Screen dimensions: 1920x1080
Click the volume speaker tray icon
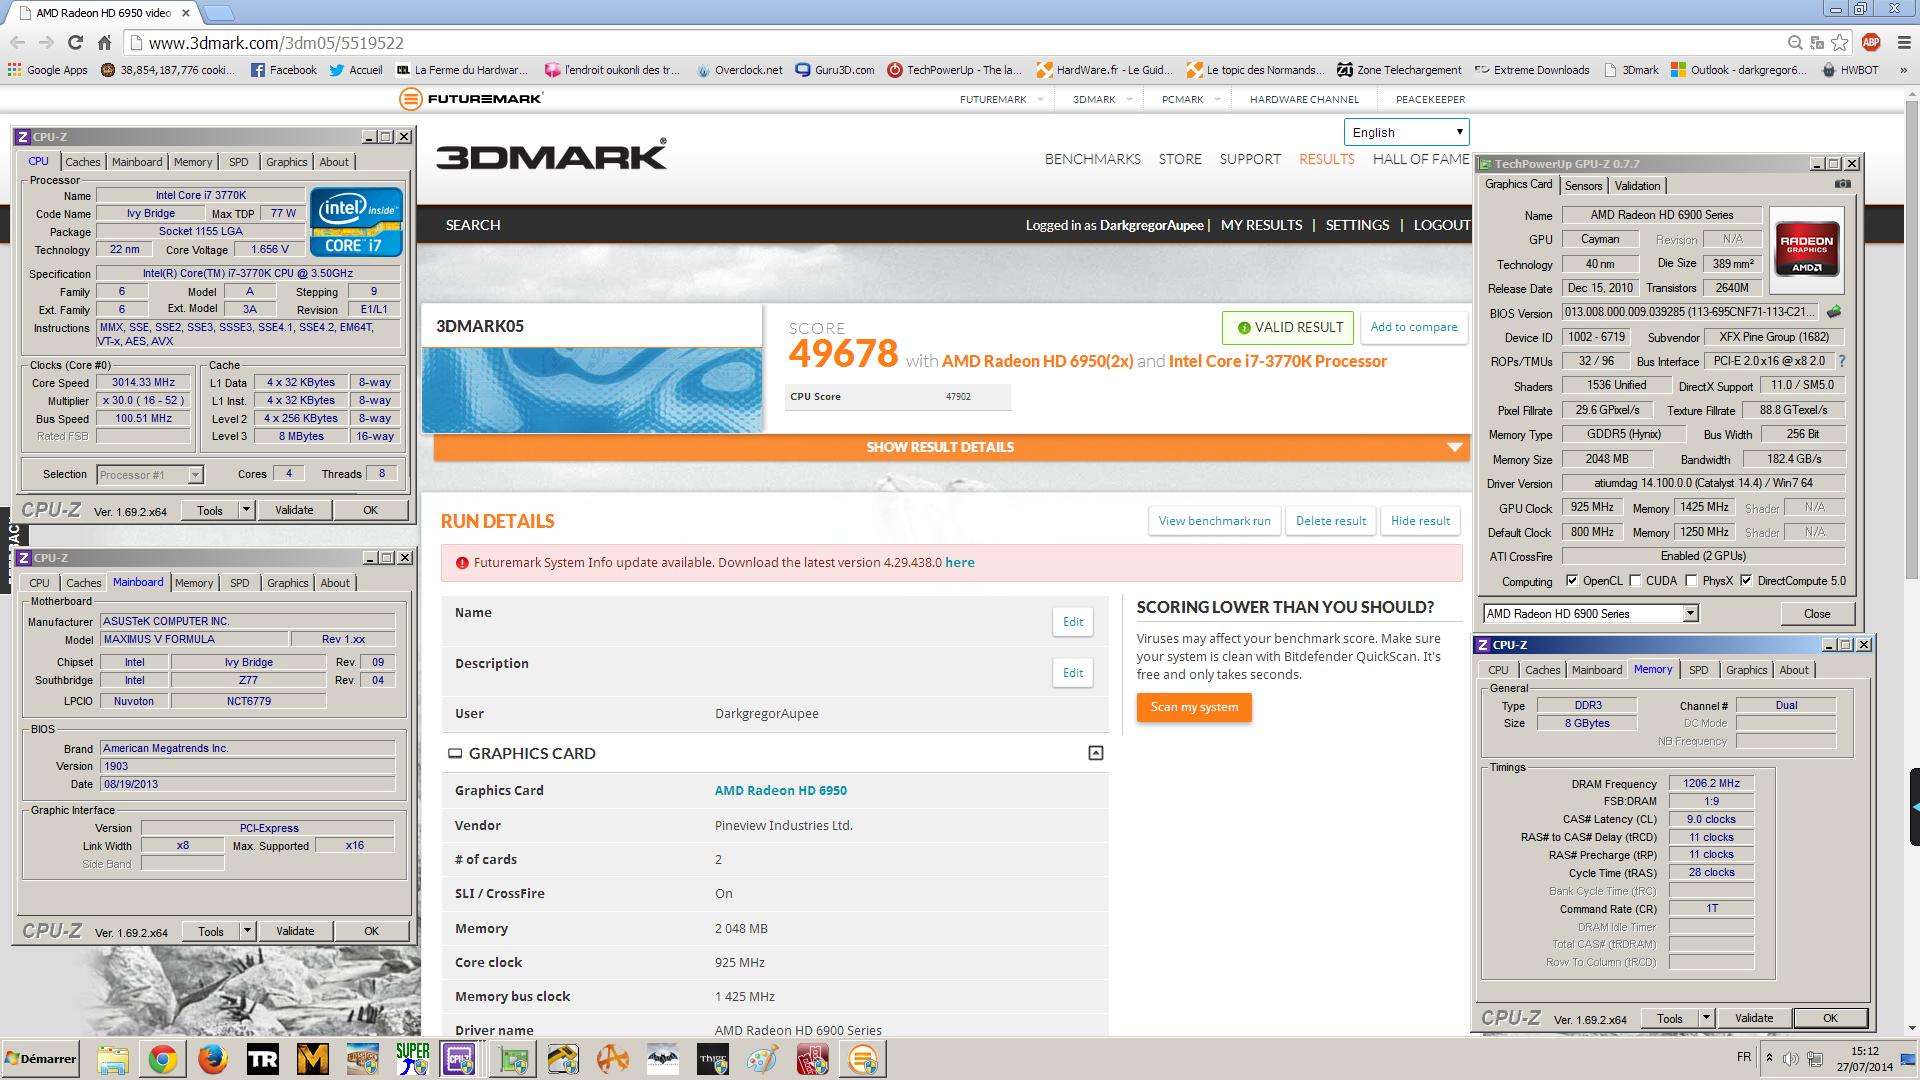[x=1791, y=1058]
